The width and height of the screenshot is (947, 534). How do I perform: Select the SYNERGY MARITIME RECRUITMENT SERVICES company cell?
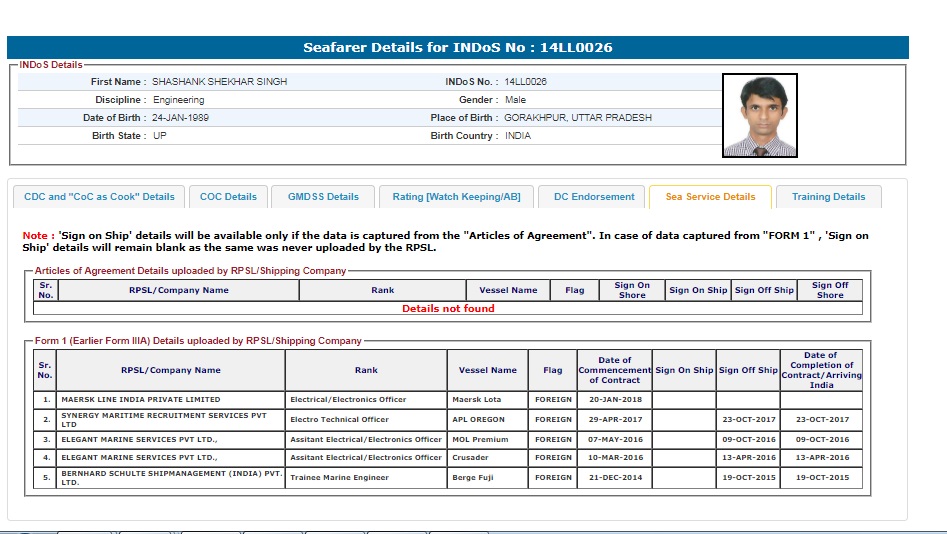click(x=170, y=419)
